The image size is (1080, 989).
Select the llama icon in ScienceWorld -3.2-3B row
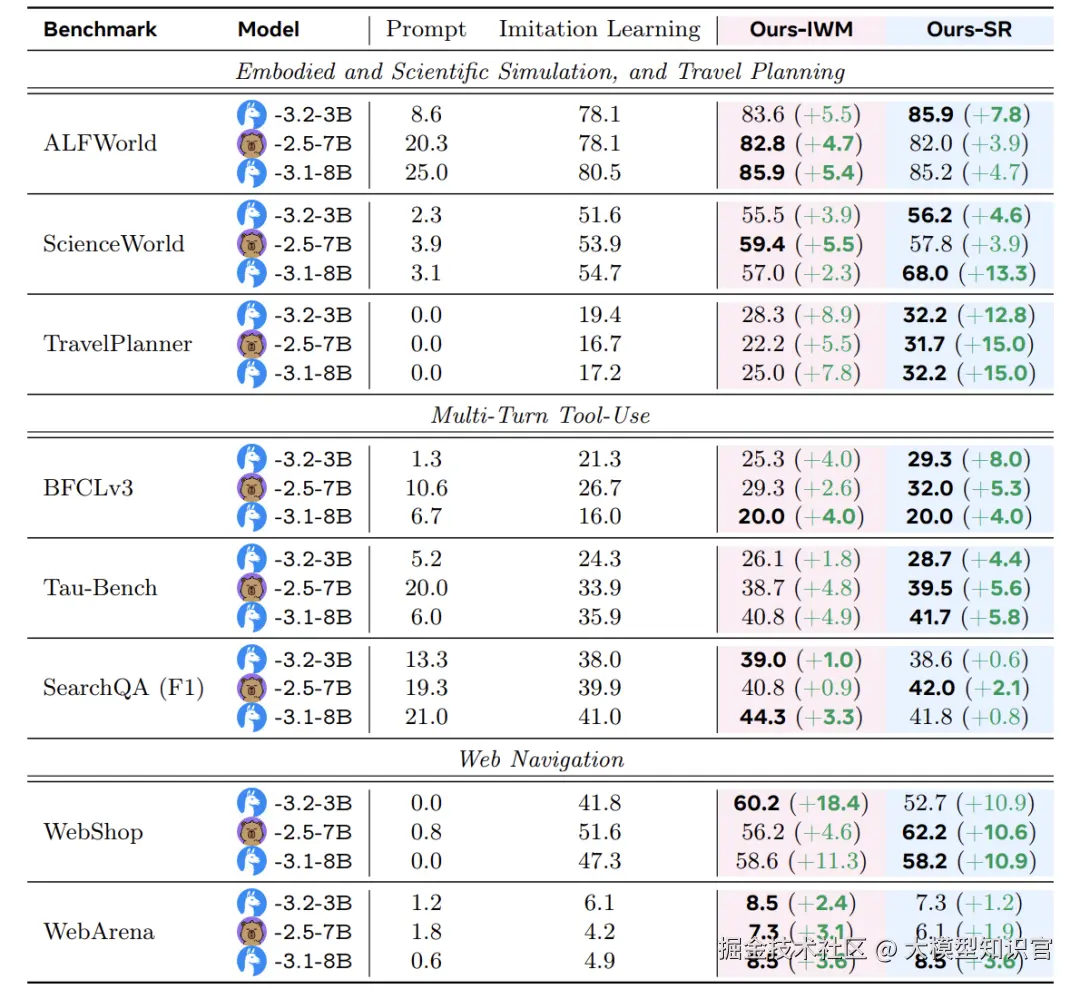(251, 215)
